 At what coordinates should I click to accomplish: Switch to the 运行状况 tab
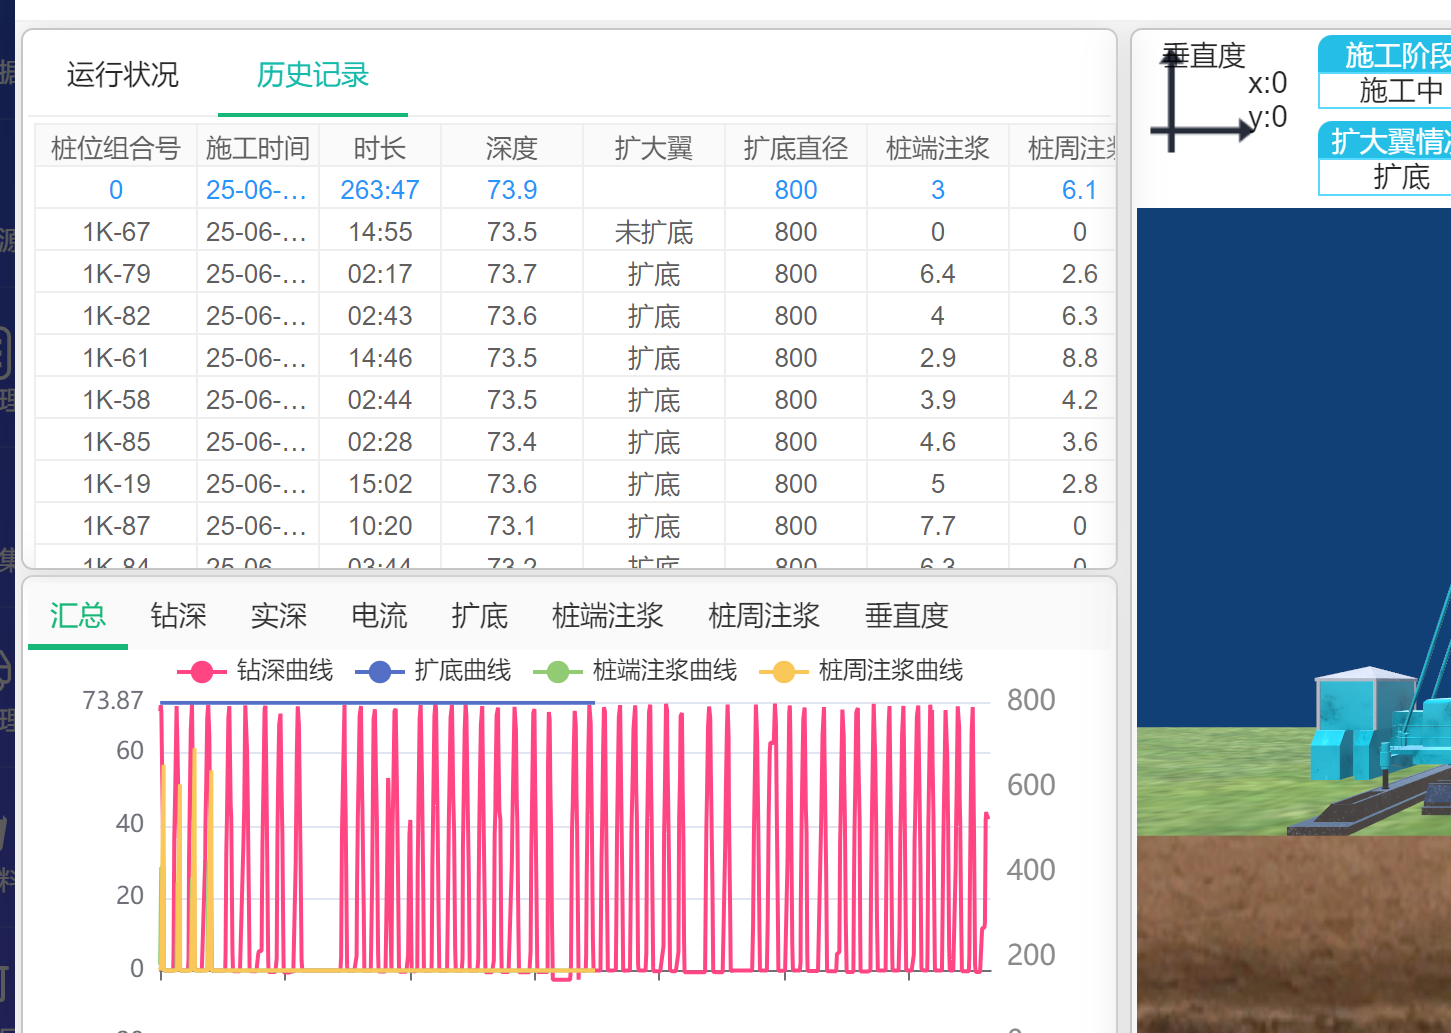click(x=122, y=75)
